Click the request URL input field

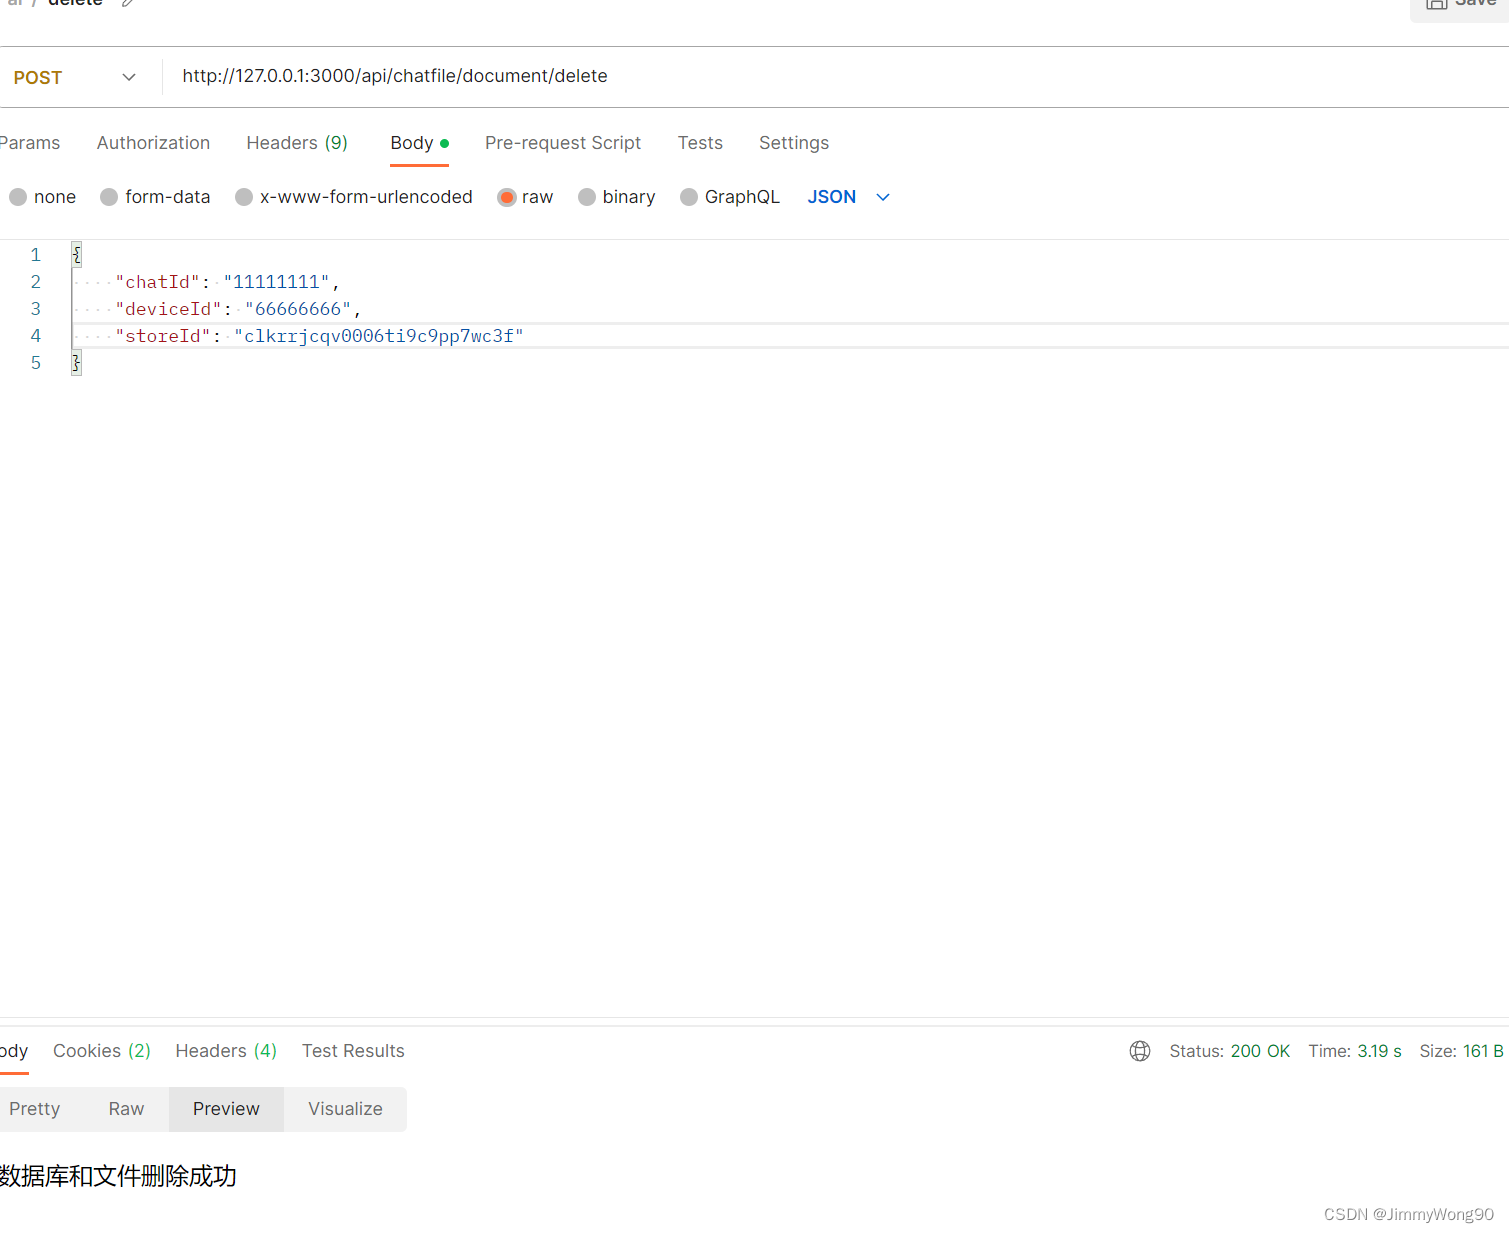click(835, 77)
